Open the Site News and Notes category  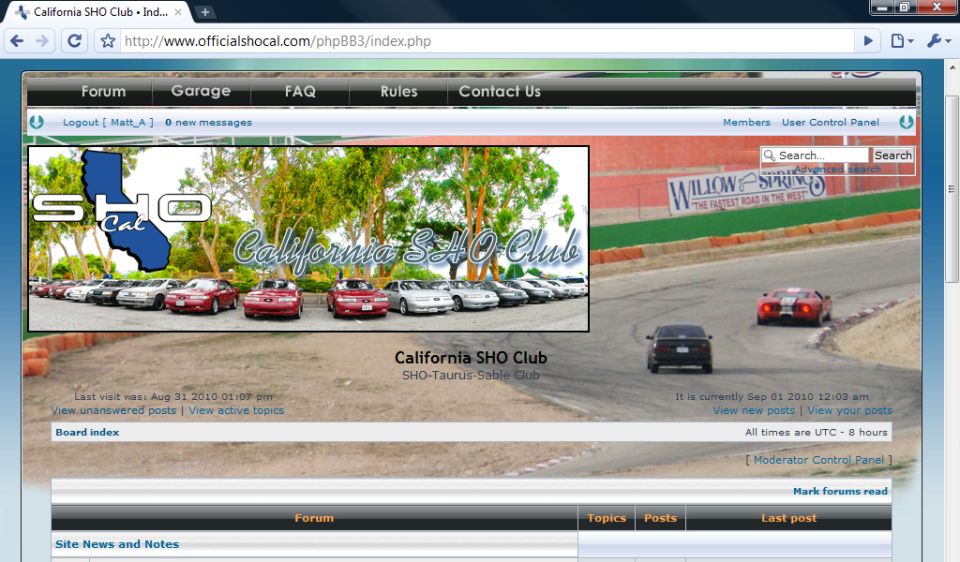coord(117,544)
